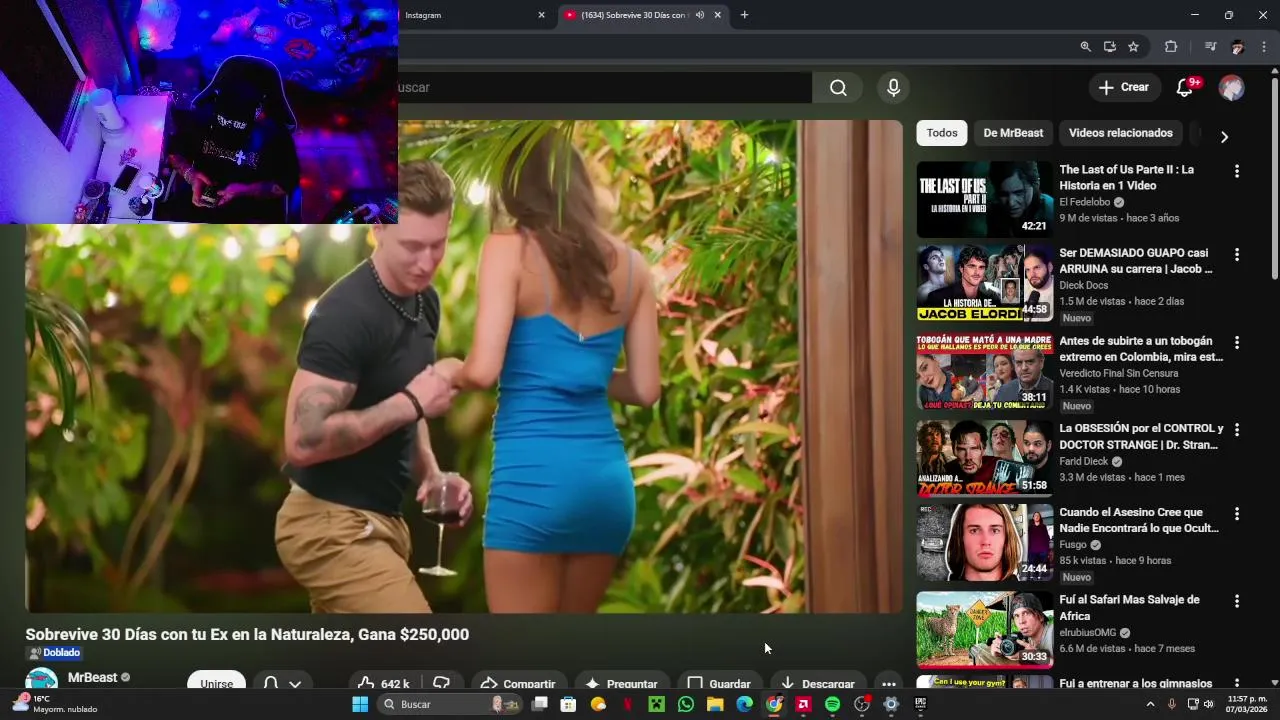1280x720 pixels.
Task: Open the YouTube account avatar menu
Action: [1231, 88]
